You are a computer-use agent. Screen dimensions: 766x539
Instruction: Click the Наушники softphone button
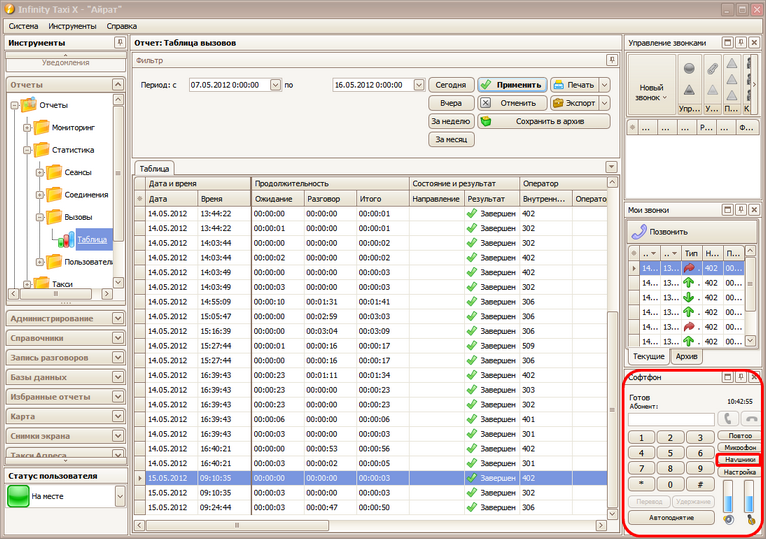(740, 460)
